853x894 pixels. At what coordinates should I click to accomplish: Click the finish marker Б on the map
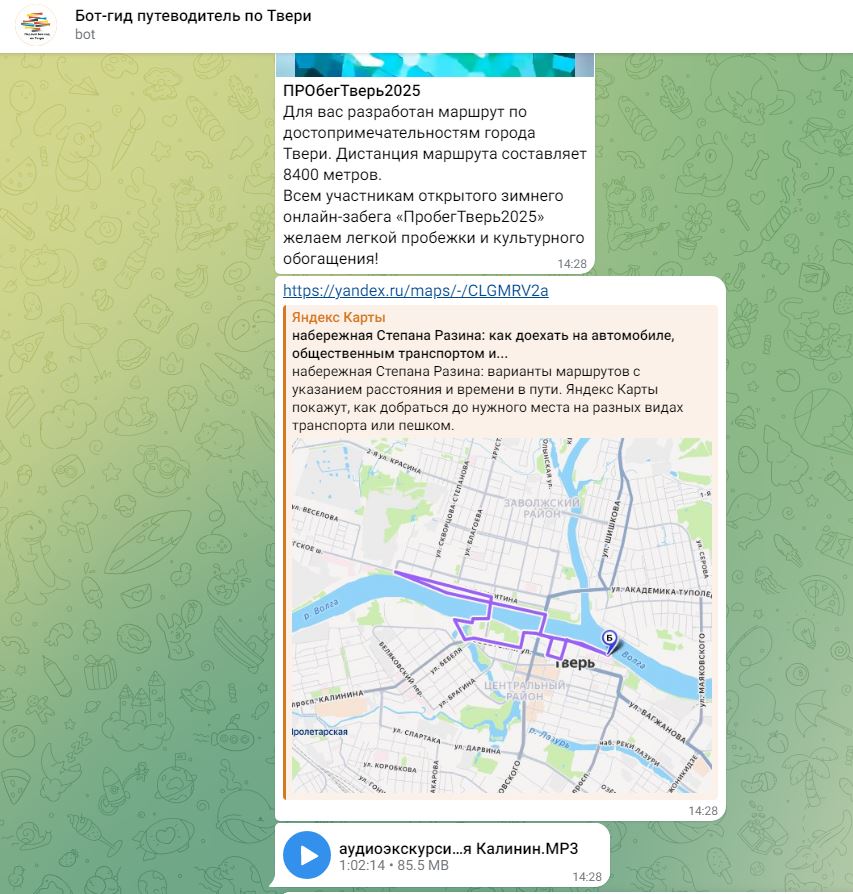tap(609, 636)
